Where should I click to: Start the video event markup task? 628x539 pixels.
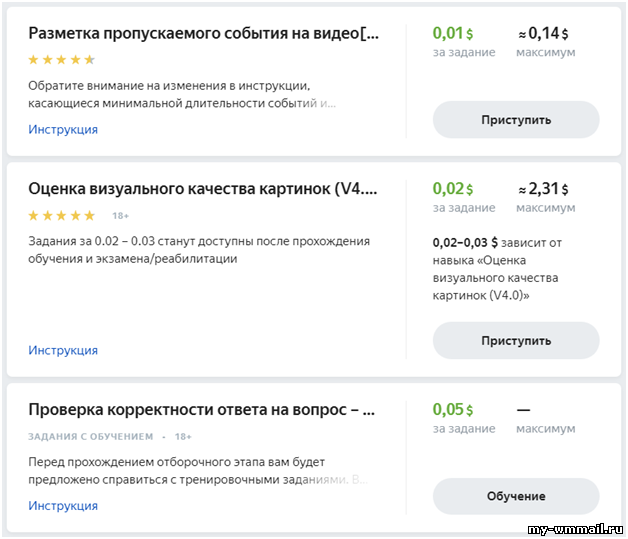coord(516,120)
